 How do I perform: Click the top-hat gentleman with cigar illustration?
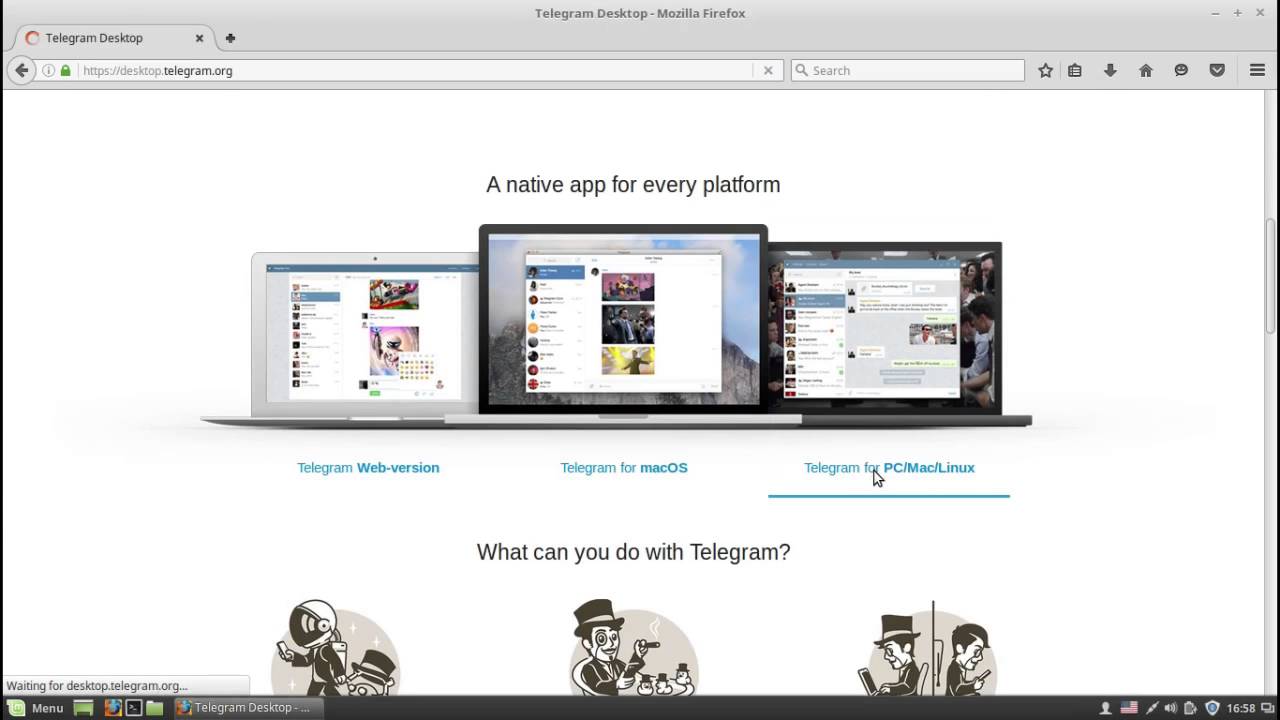(x=633, y=647)
